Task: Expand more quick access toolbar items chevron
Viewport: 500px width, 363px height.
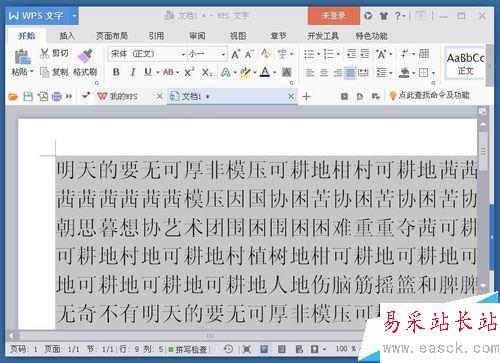Action: point(69,97)
